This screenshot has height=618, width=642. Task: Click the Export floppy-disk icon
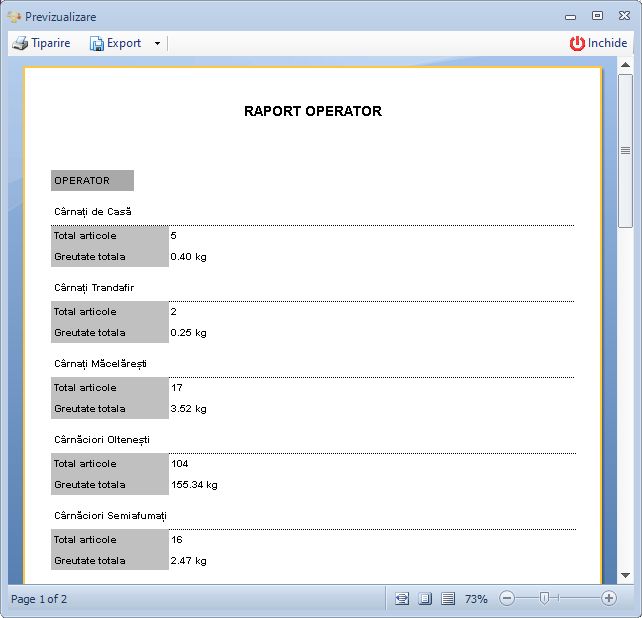97,43
